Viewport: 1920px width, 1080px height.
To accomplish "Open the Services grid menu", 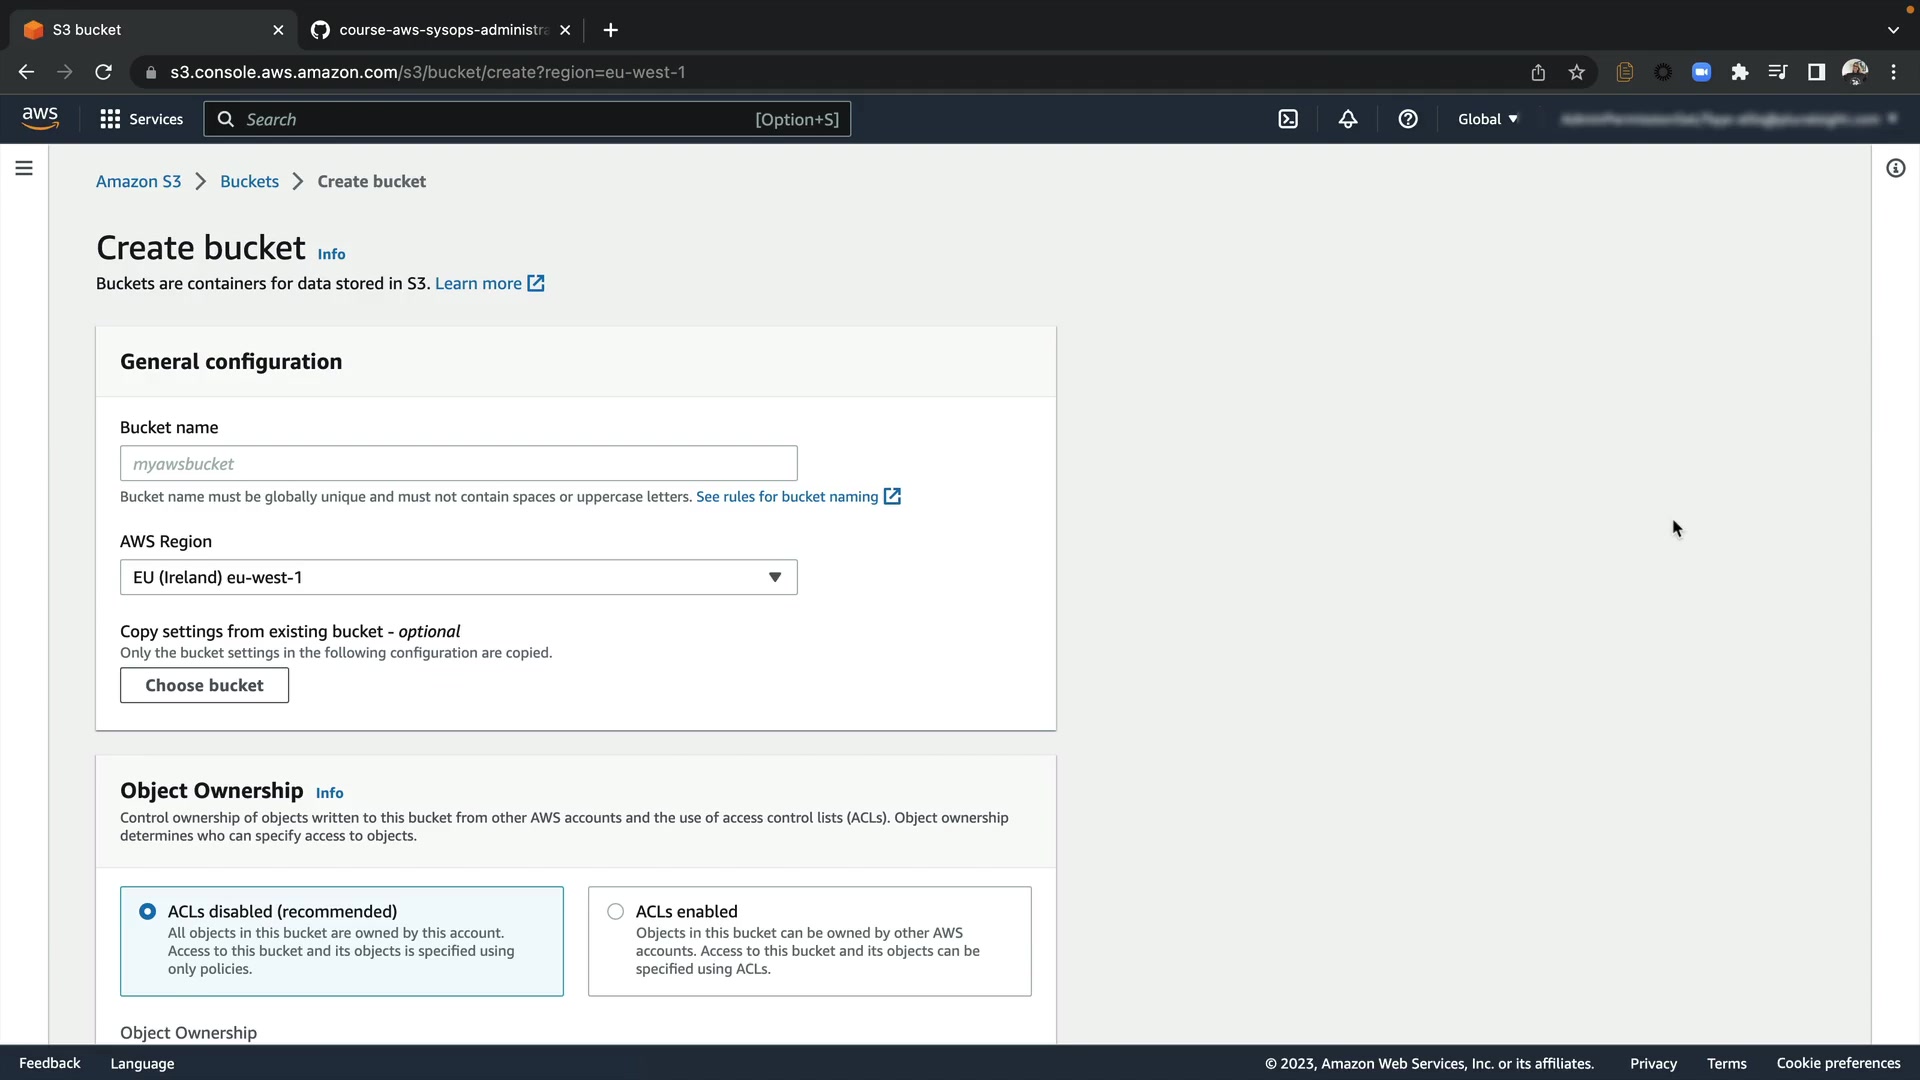I will tap(141, 119).
